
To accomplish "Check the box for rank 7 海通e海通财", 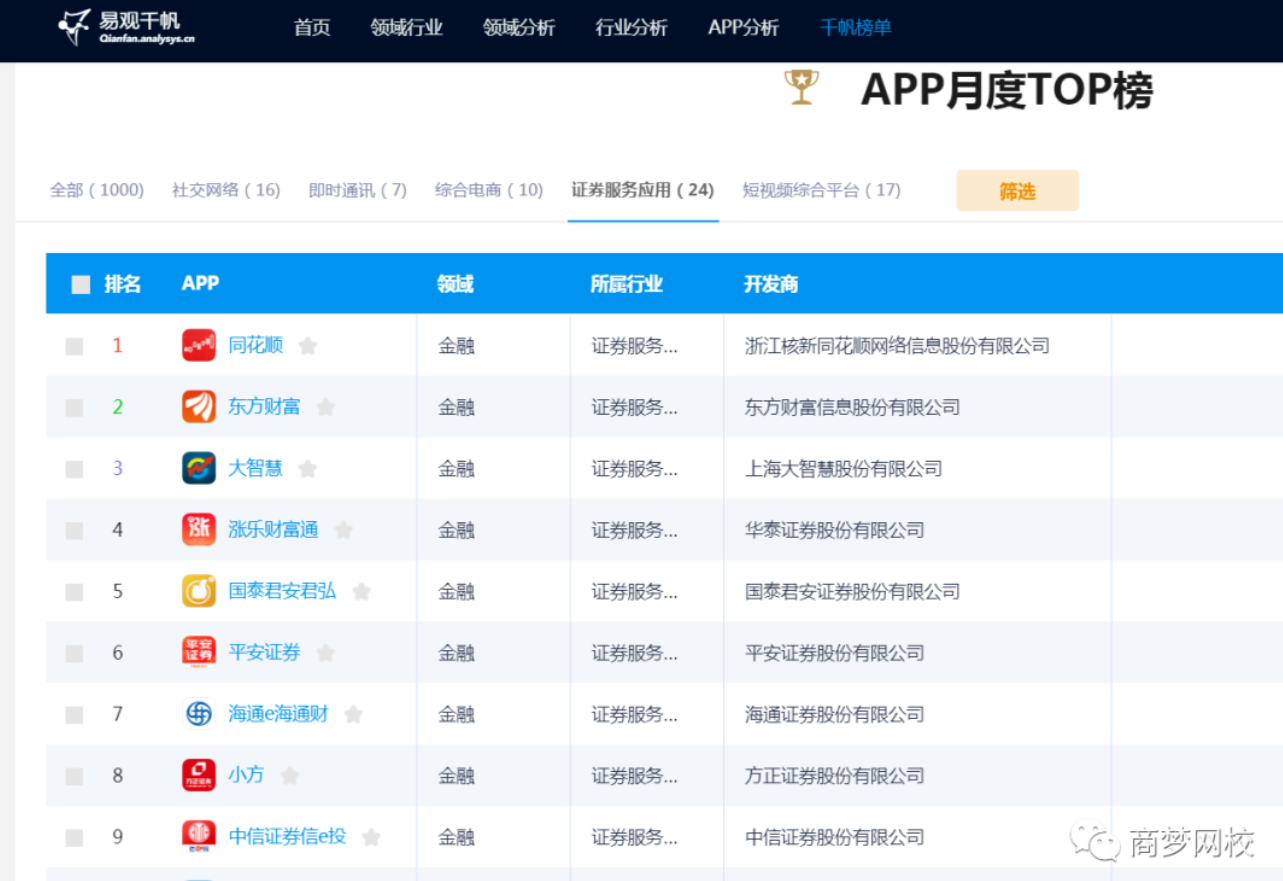I will click(x=74, y=715).
